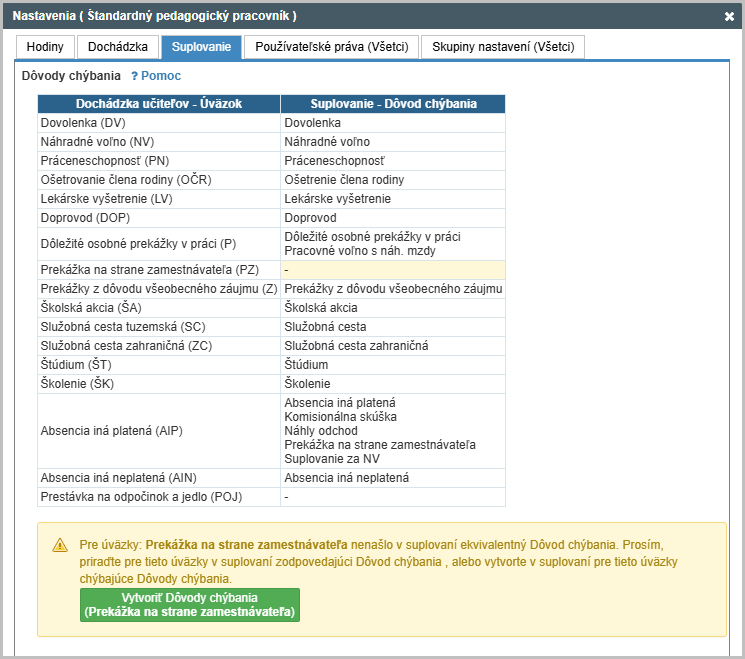The width and height of the screenshot is (745, 659).
Task: Select the Komisionálna skúška entry
Action: [340, 417]
